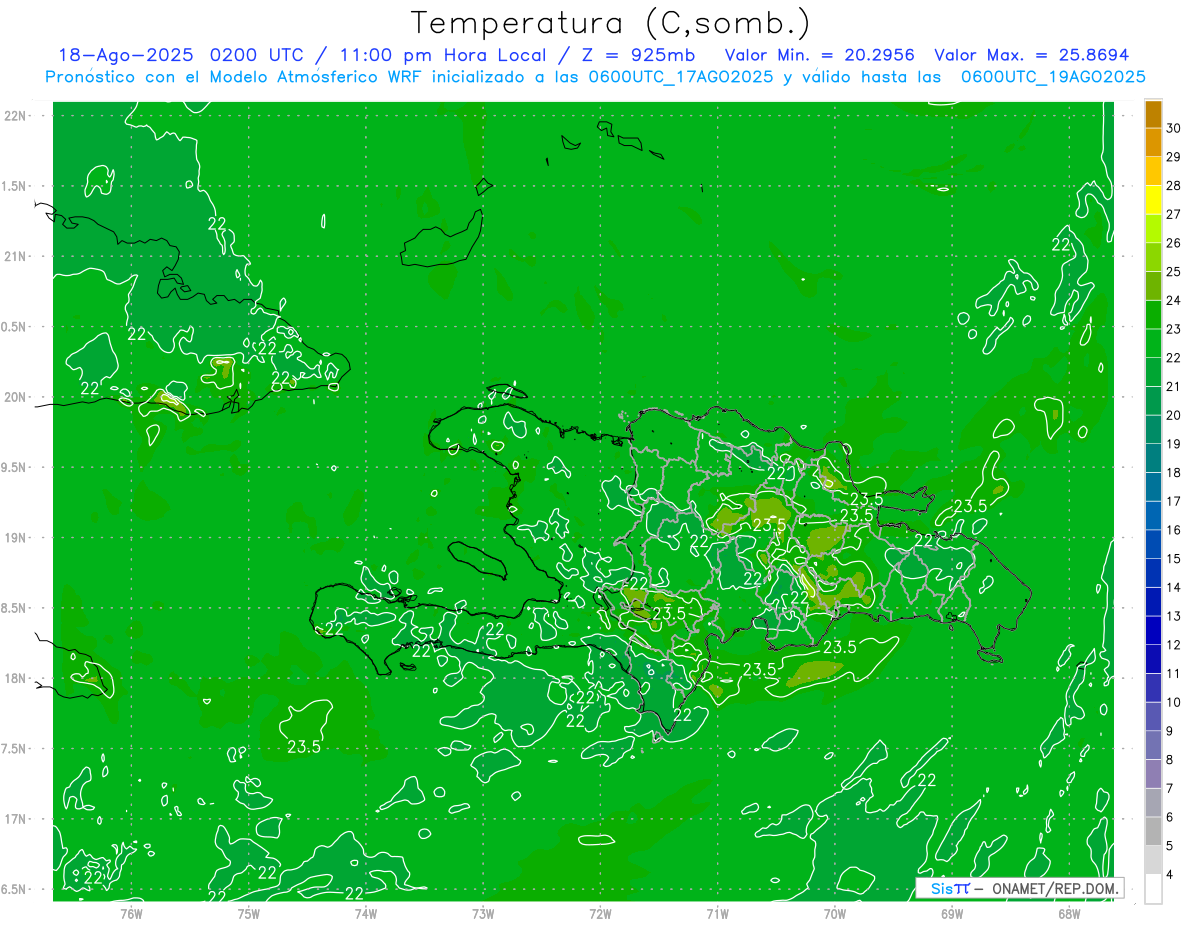Click the '70W' longitude axis label
Image resolution: width=1200 pixels, height=927 pixels.
point(835,913)
